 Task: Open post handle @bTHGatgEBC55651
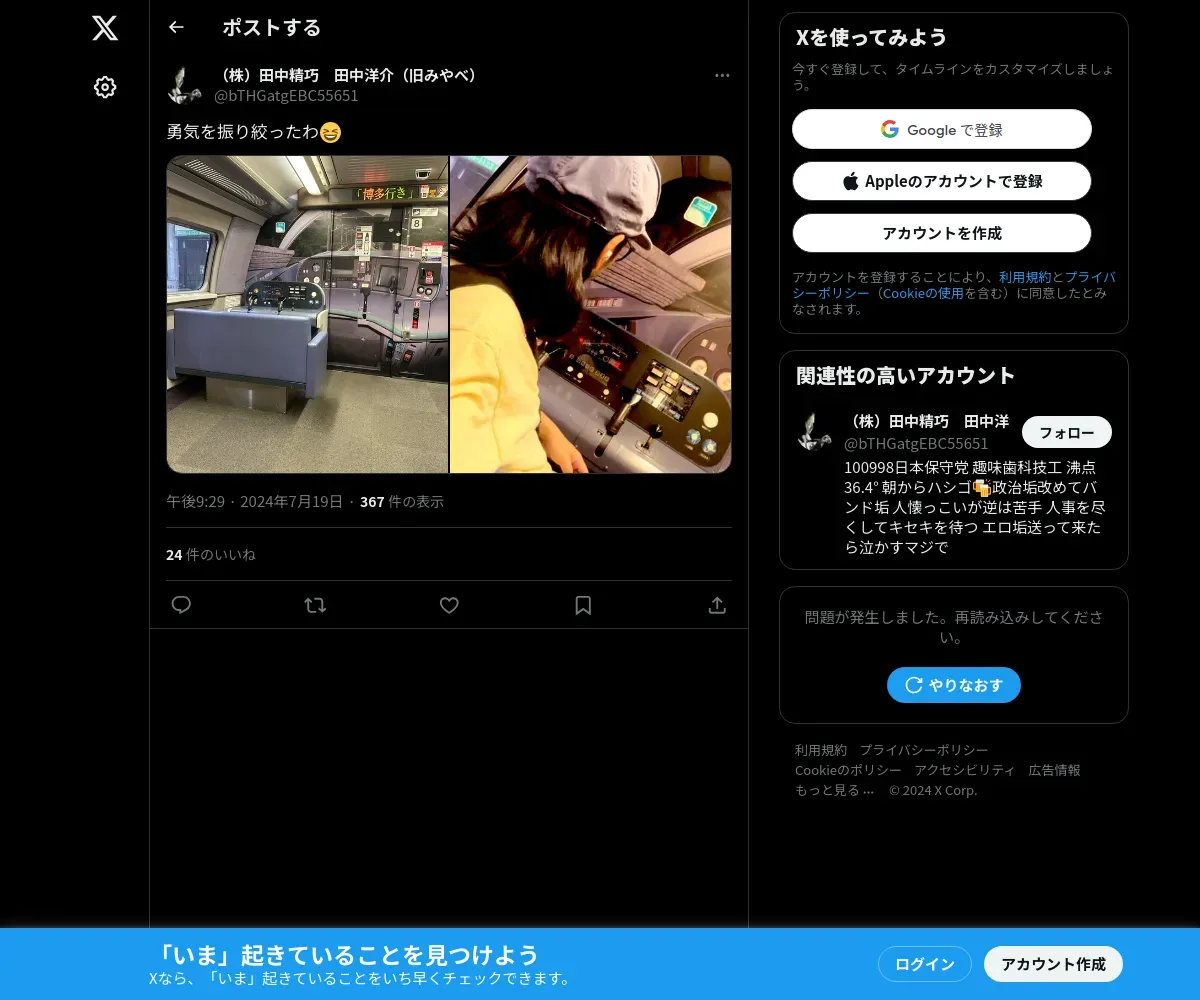tap(286, 96)
